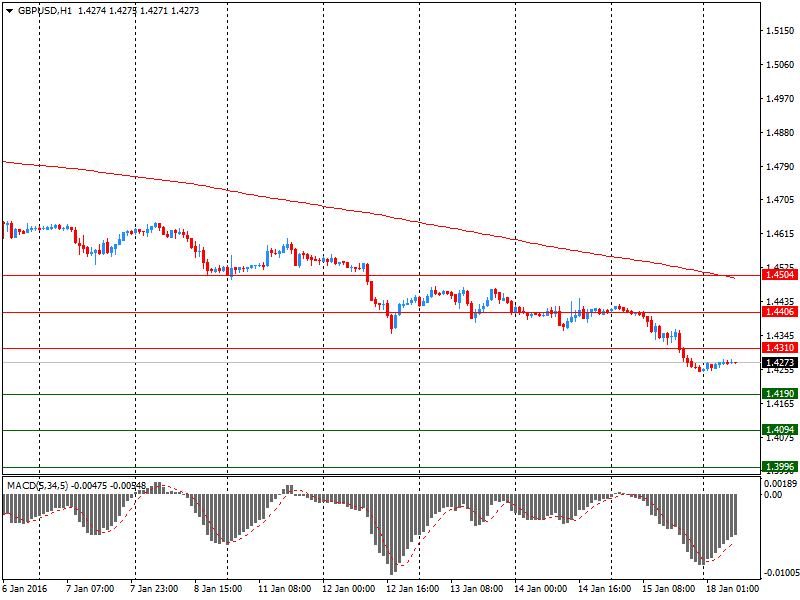Click the 7 Jan 07:00 time axis label
The width and height of the screenshot is (800, 600).
tap(90, 589)
